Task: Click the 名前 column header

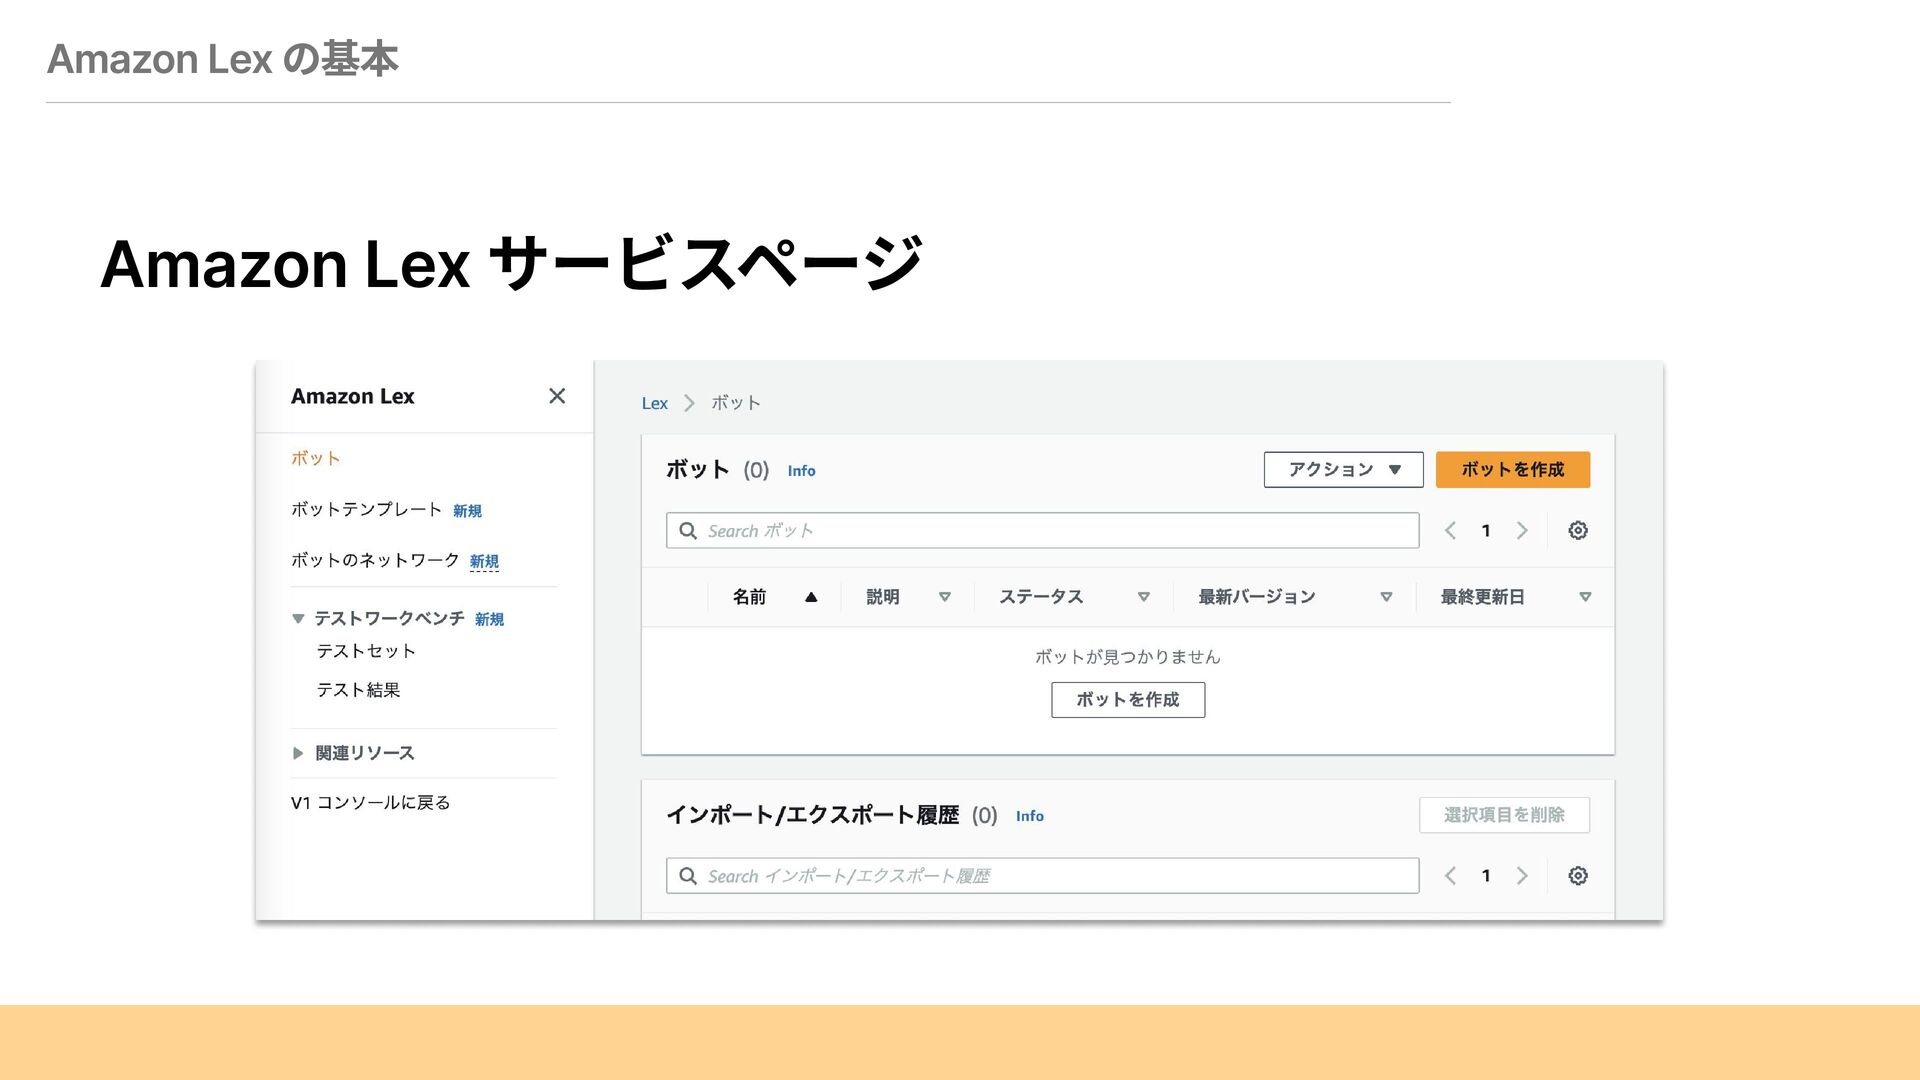Action: point(749,597)
